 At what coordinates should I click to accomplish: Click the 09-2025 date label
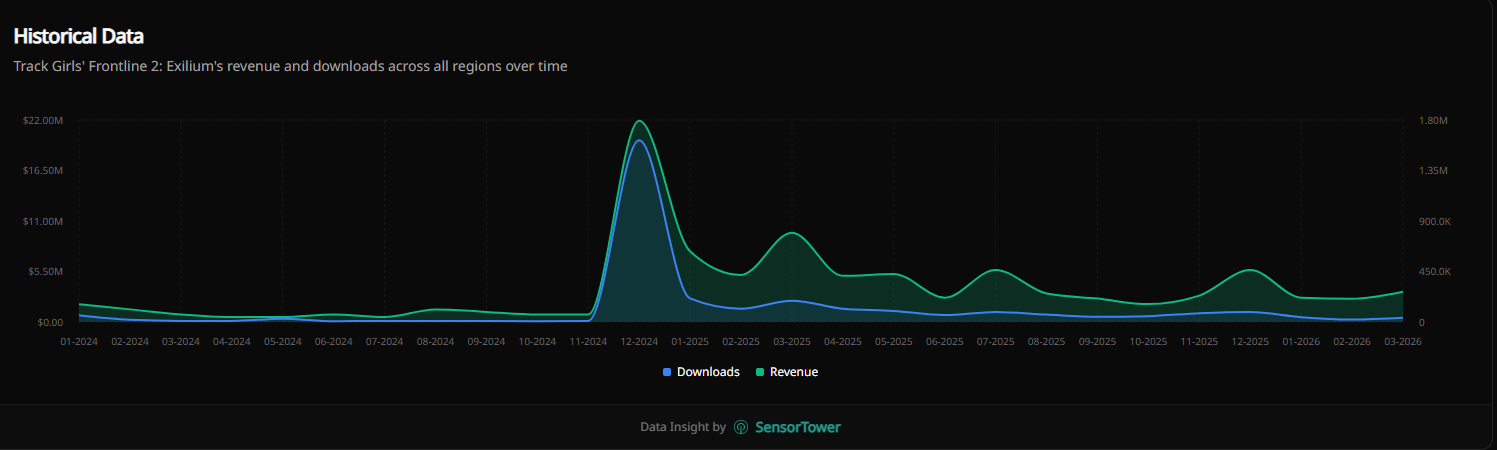point(1098,342)
